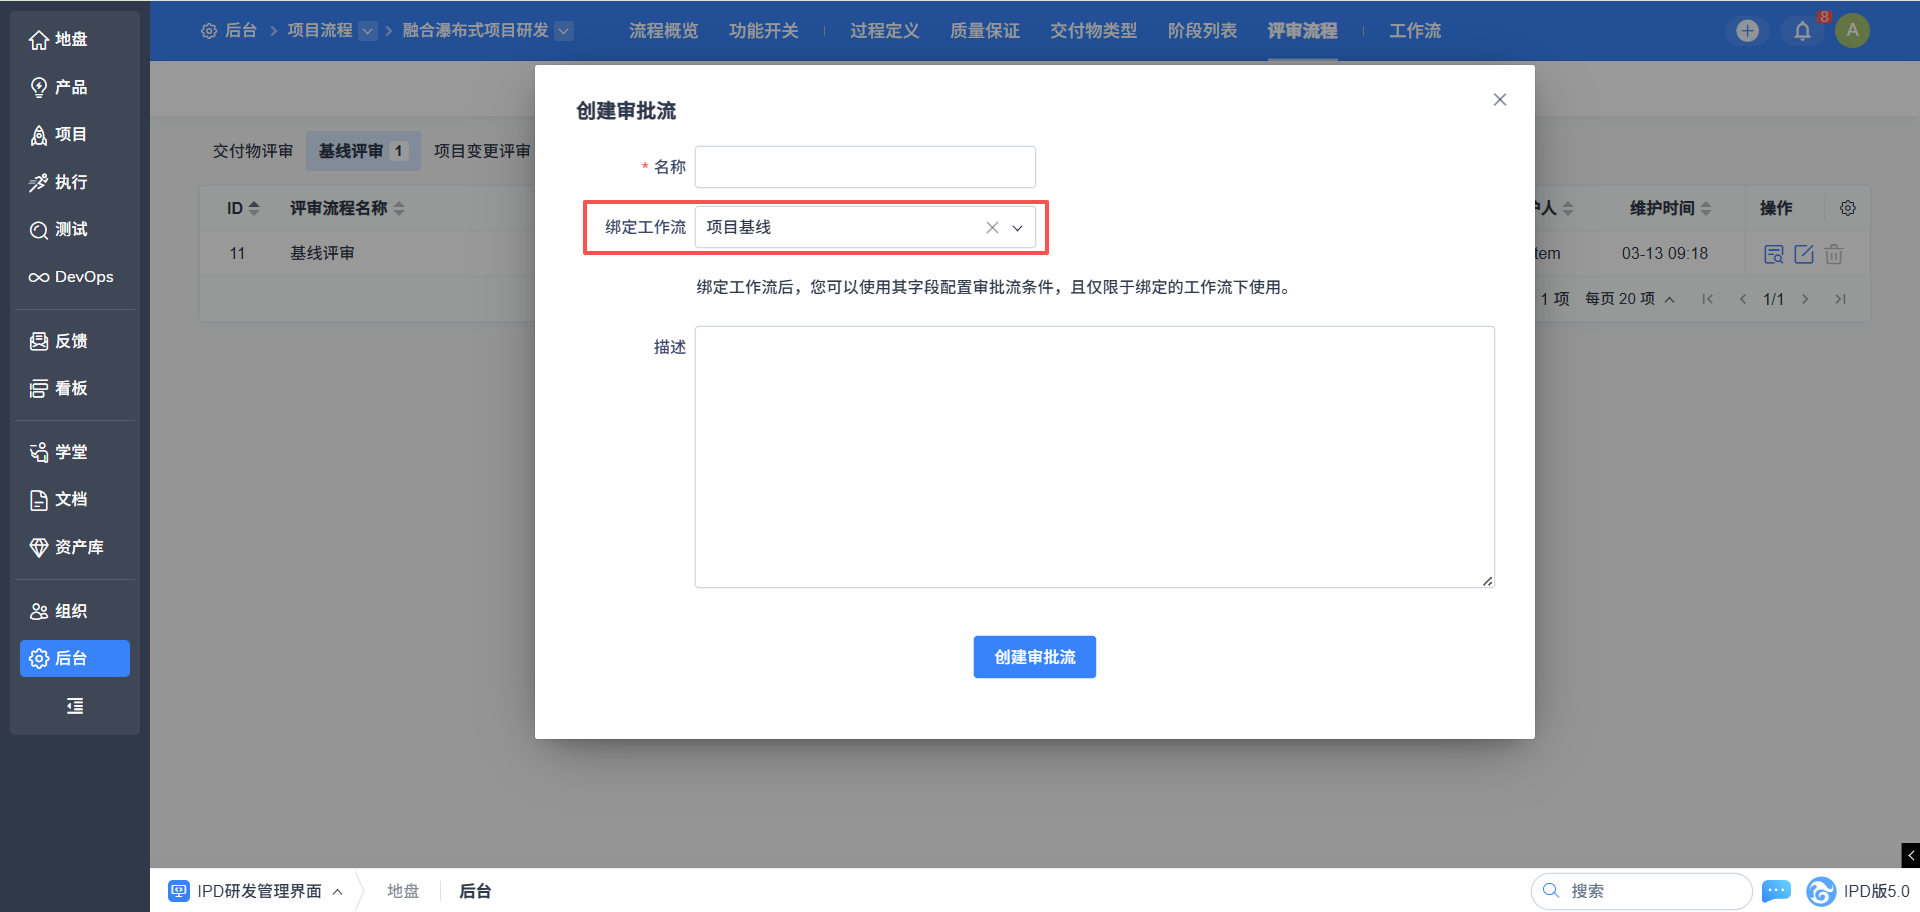This screenshot has height=912, width=1920.
Task: Open the 每页 20 项 page size dropdown
Action: [x=1630, y=299]
